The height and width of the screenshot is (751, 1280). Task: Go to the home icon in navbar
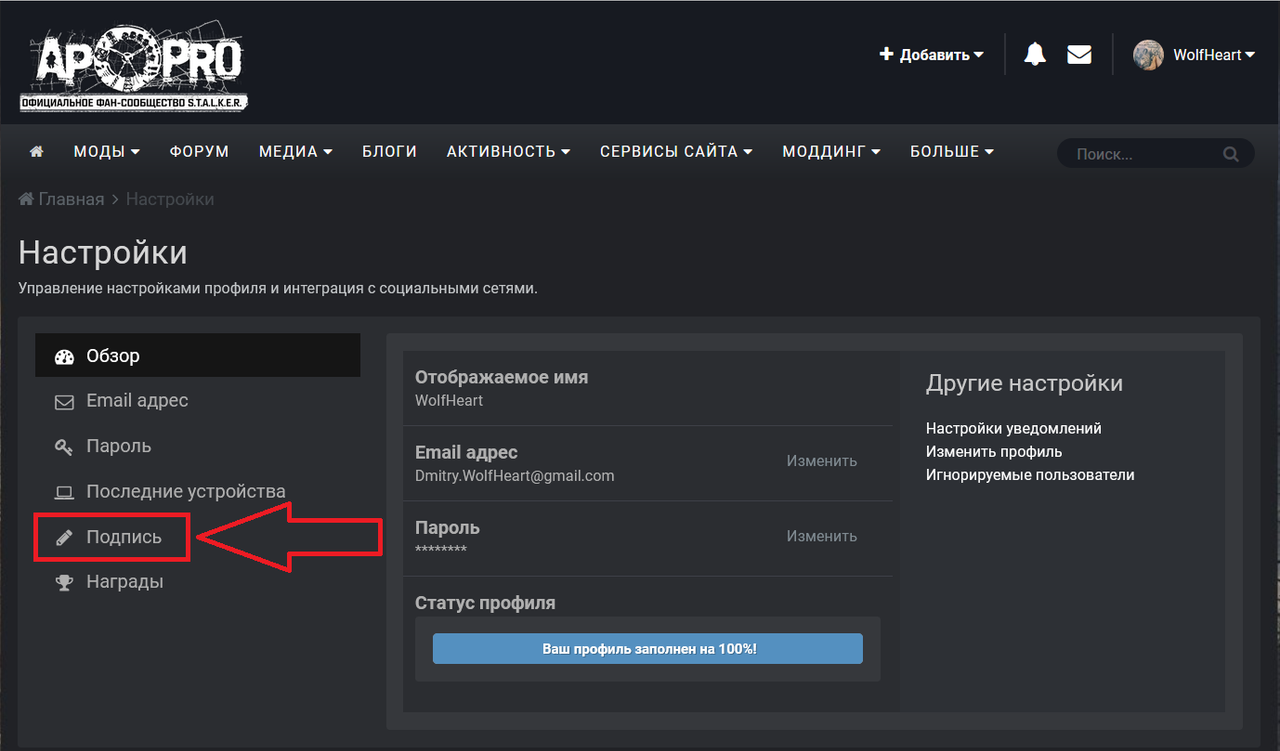37,152
